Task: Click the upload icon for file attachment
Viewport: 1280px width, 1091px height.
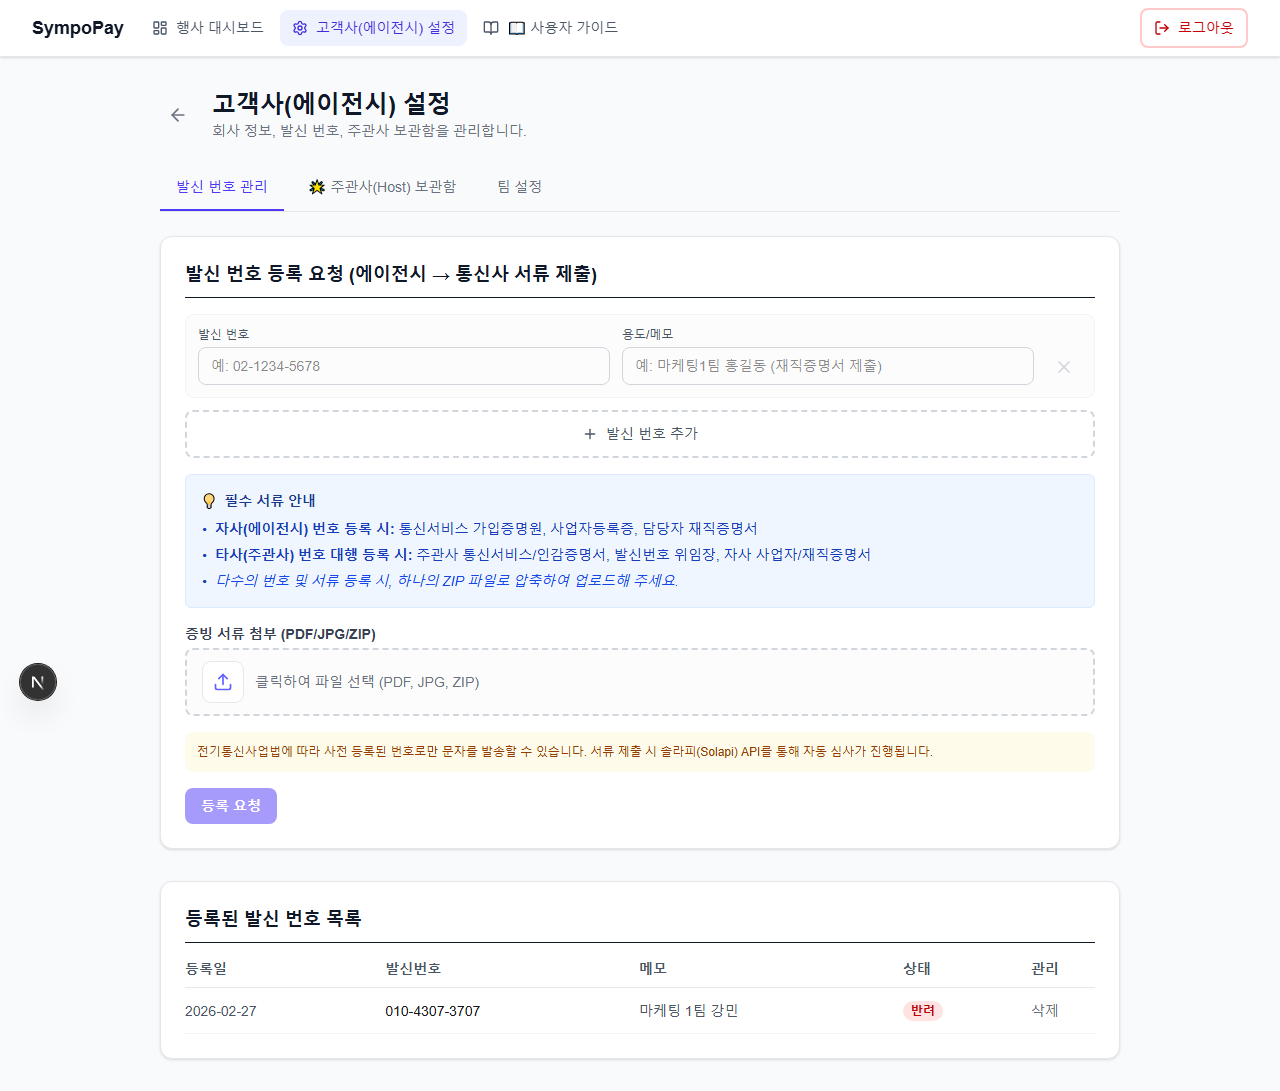Action: [x=223, y=682]
